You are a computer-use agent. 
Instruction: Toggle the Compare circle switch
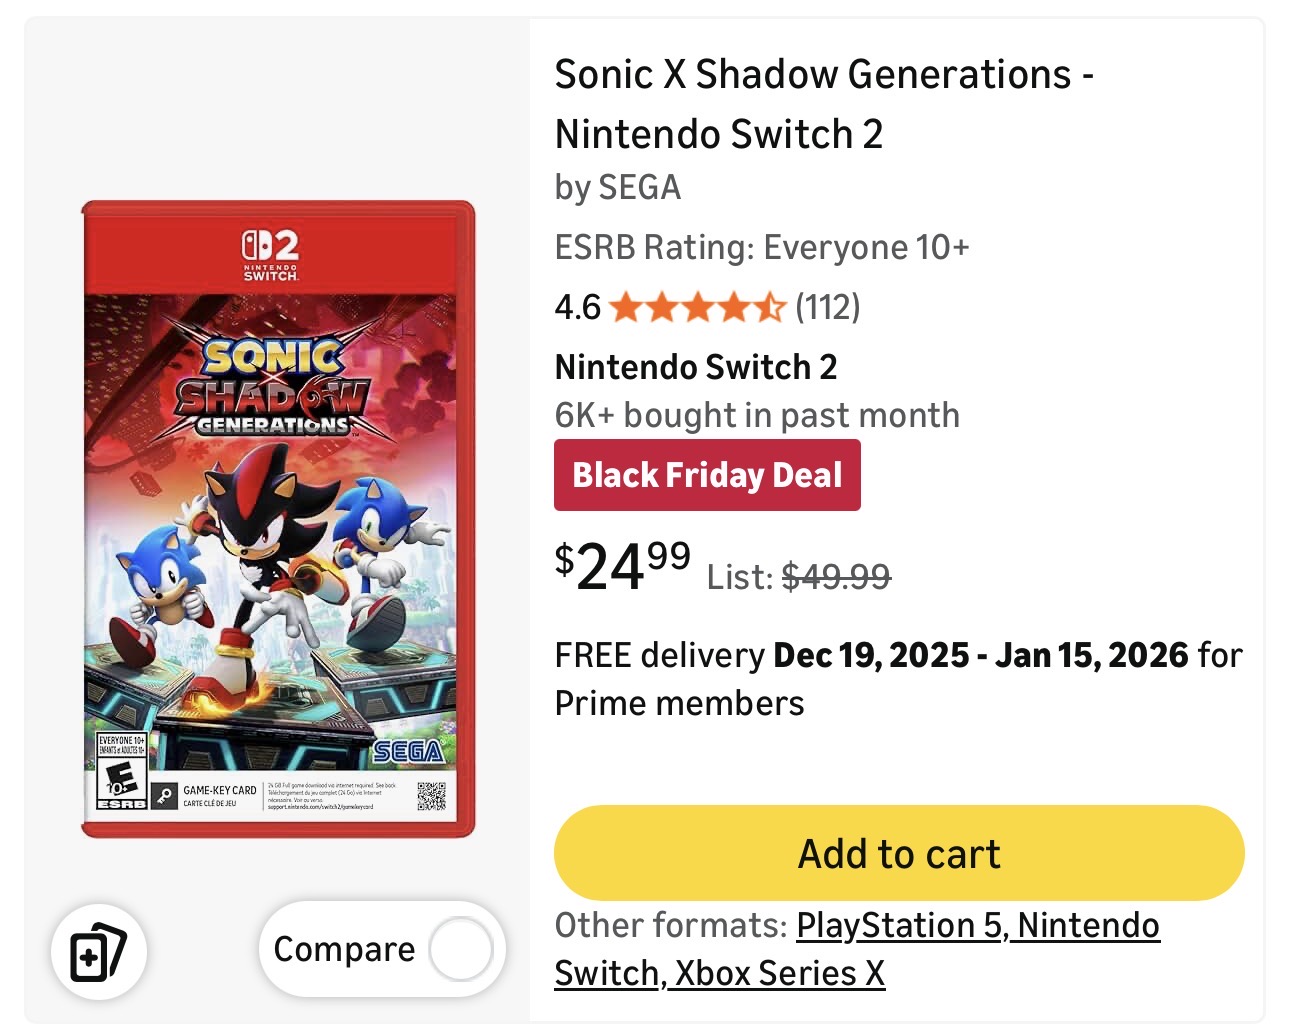click(x=460, y=949)
